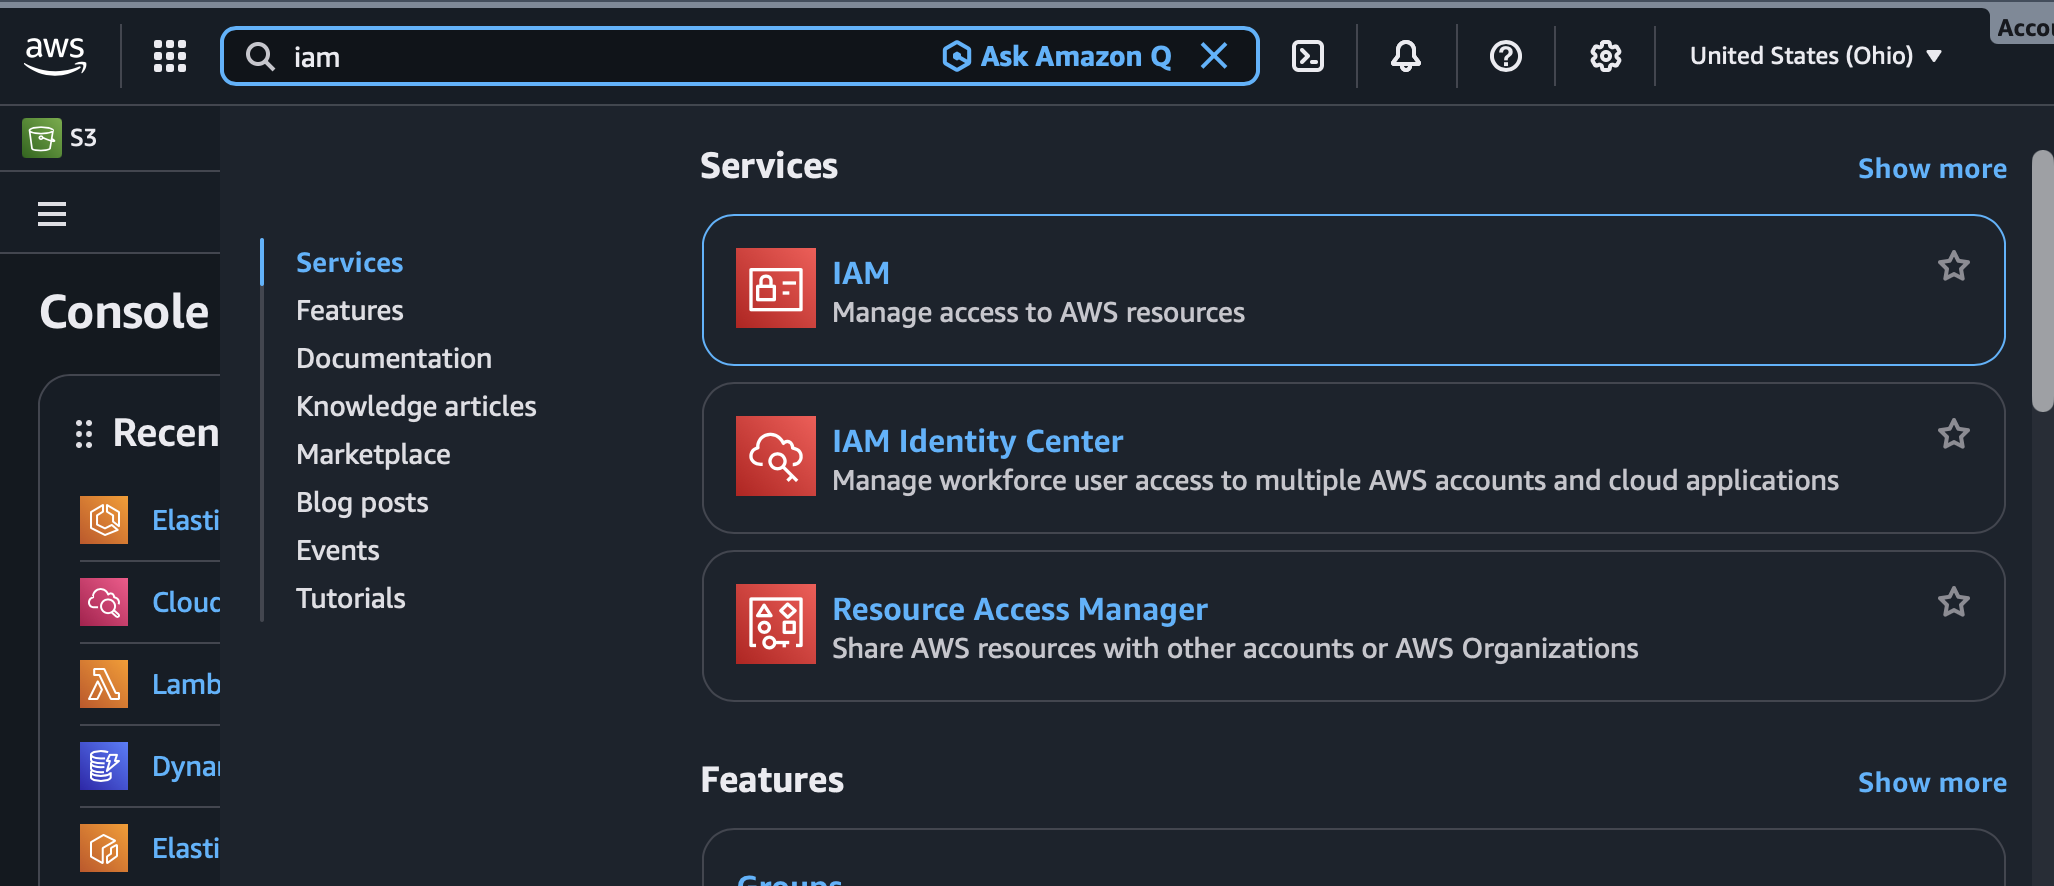Image resolution: width=2054 pixels, height=886 pixels.
Task: Select the Blog posts search category
Action: pyautogui.click(x=362, y=502)
